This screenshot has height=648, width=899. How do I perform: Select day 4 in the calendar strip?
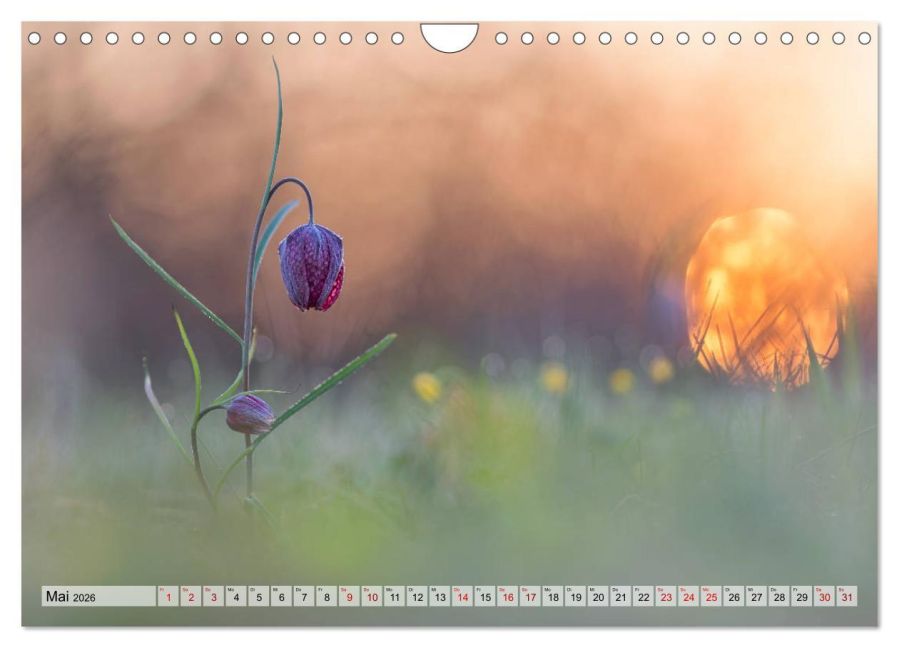236,596
